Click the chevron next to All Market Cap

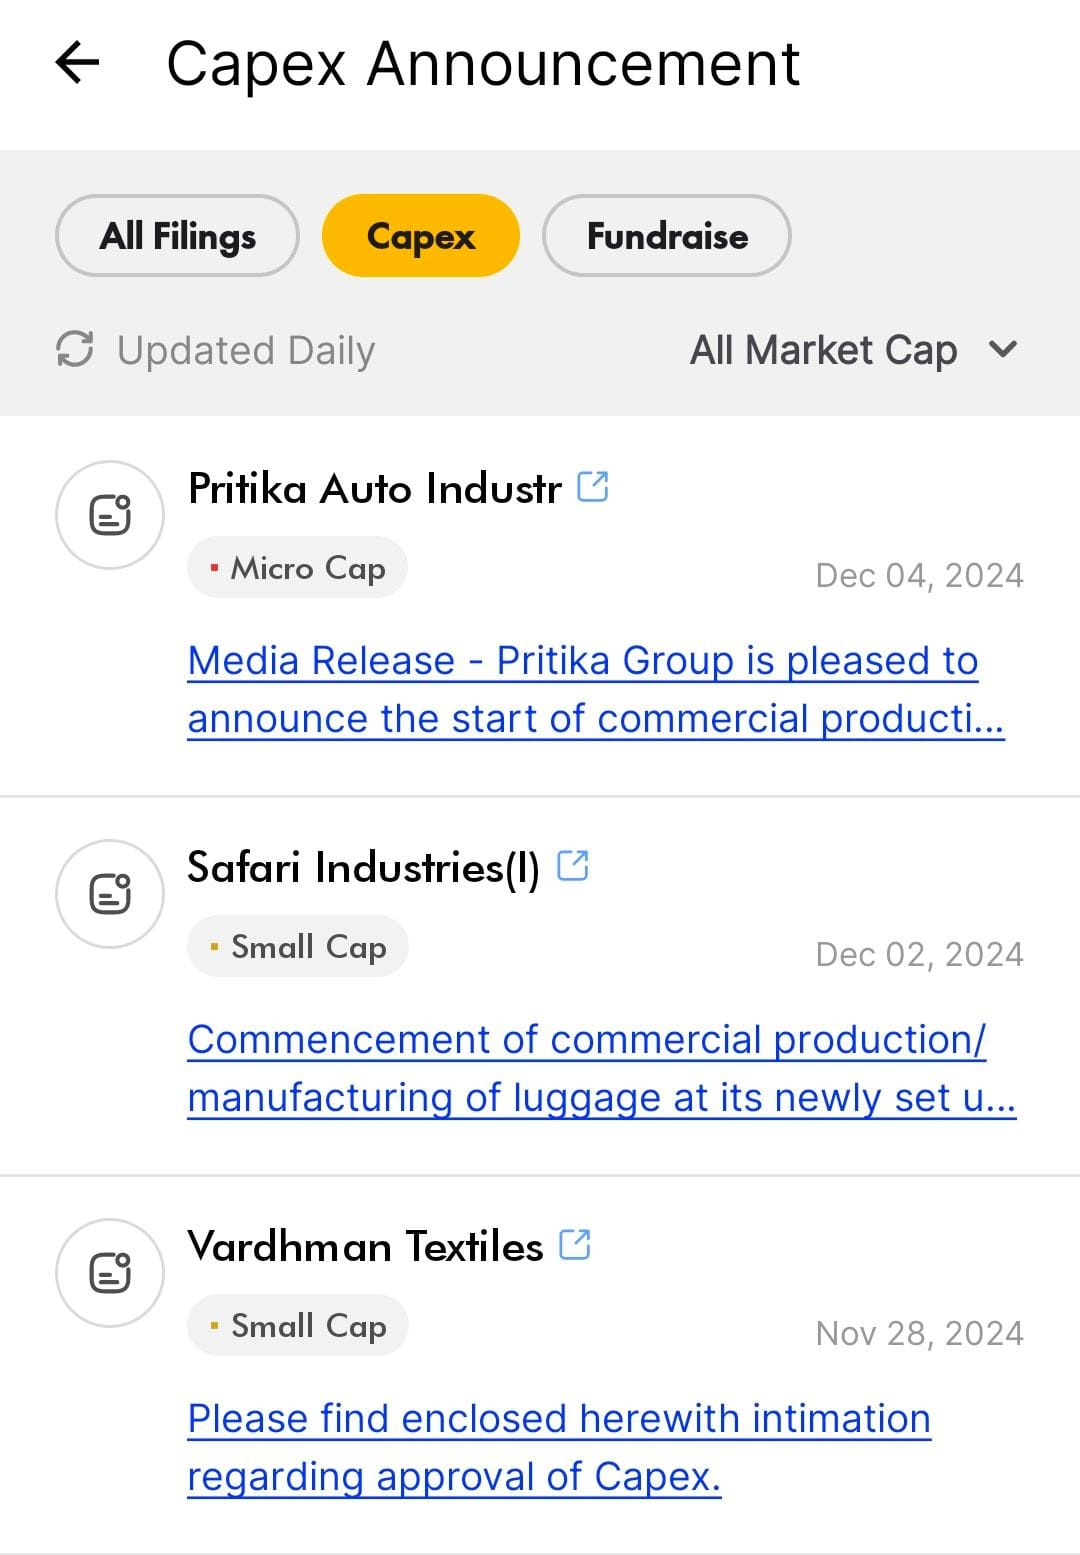(x=1002, y=349)
